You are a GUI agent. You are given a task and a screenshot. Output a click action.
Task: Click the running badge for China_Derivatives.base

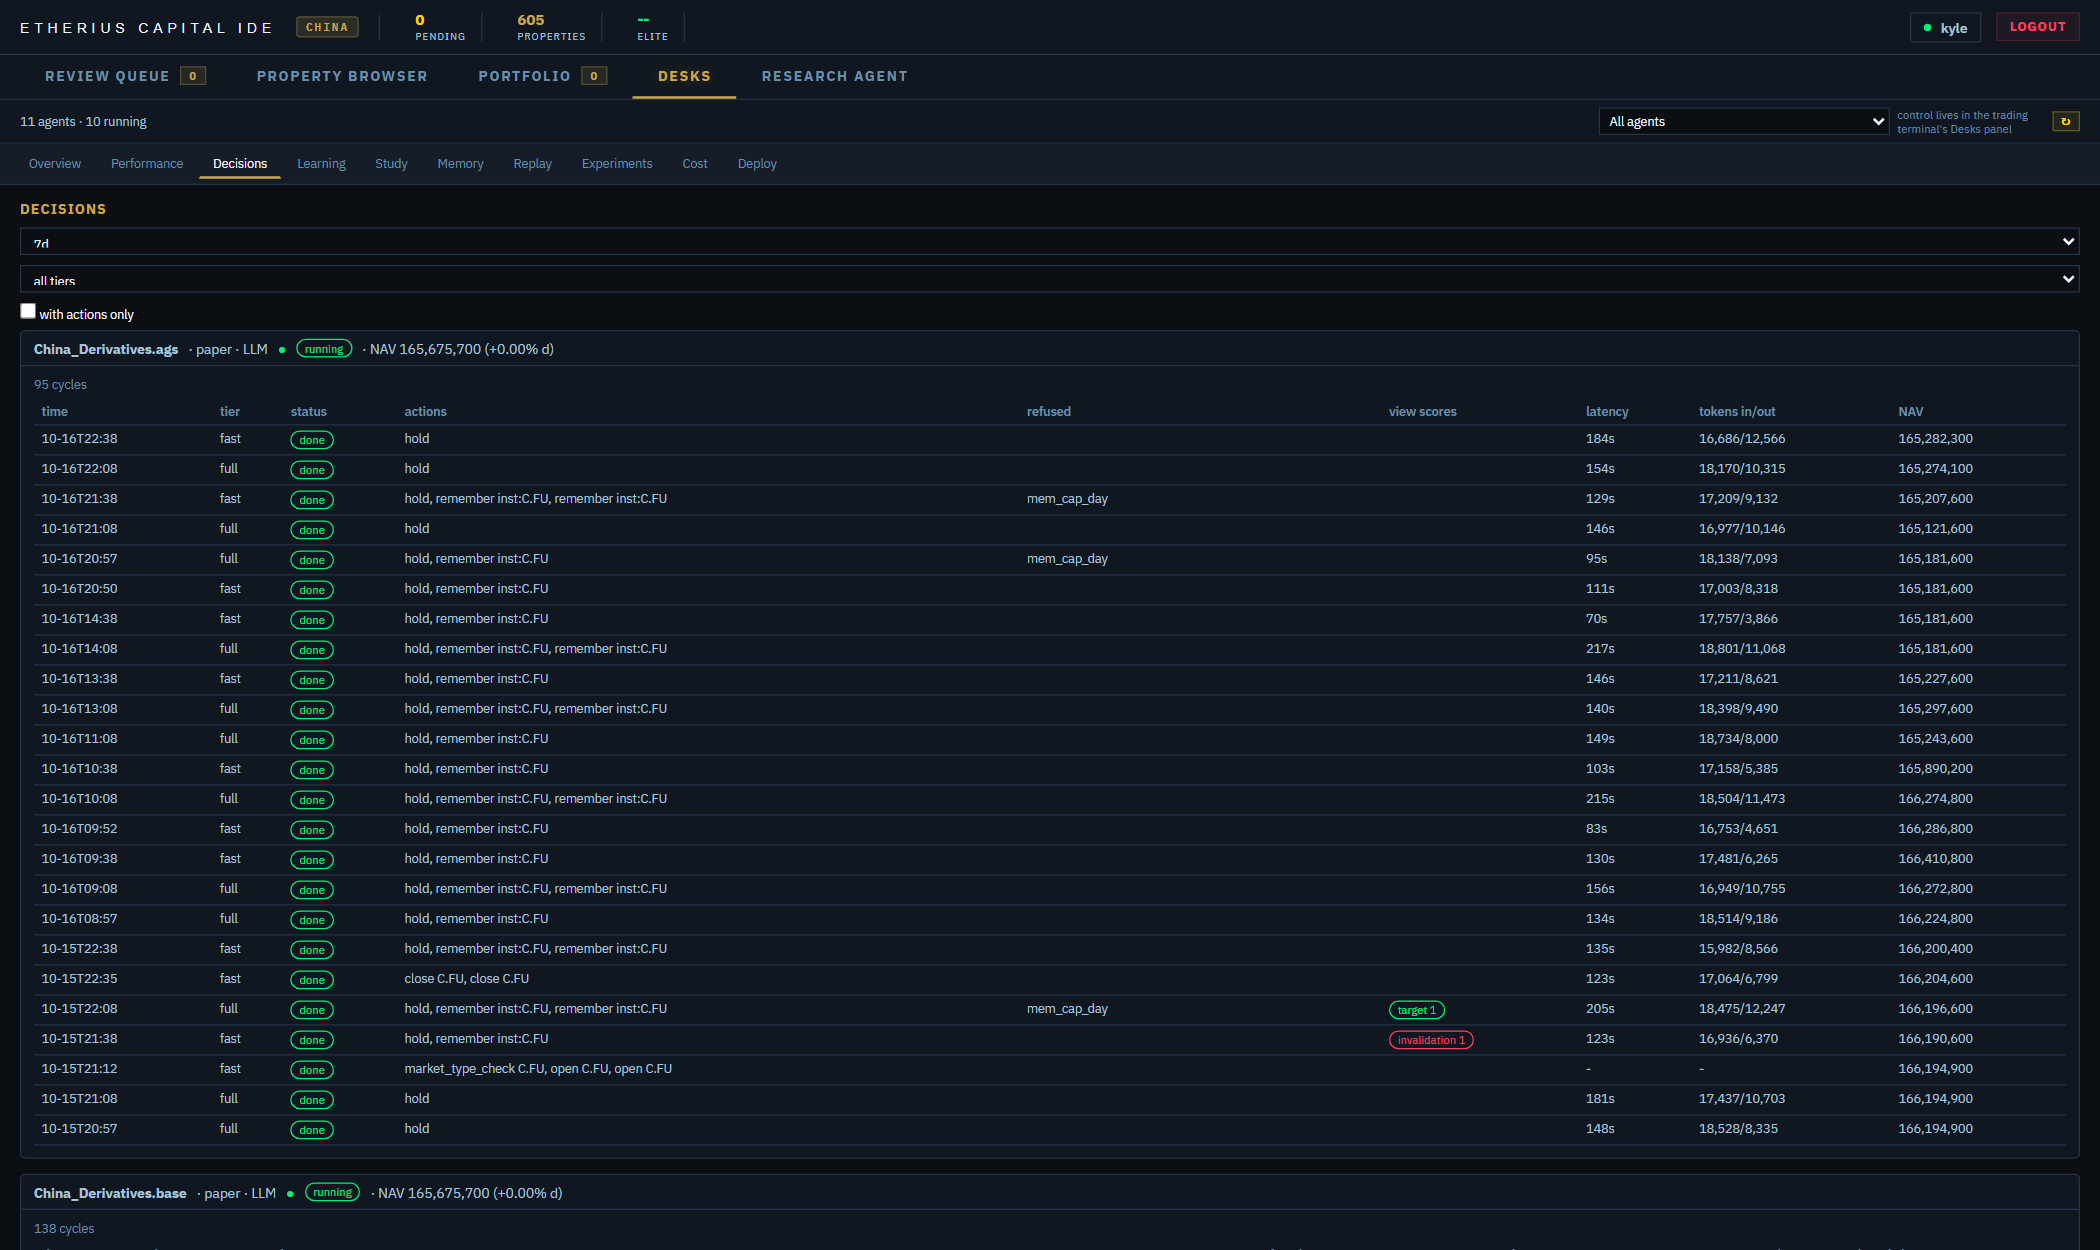[x=332, y=1192]
